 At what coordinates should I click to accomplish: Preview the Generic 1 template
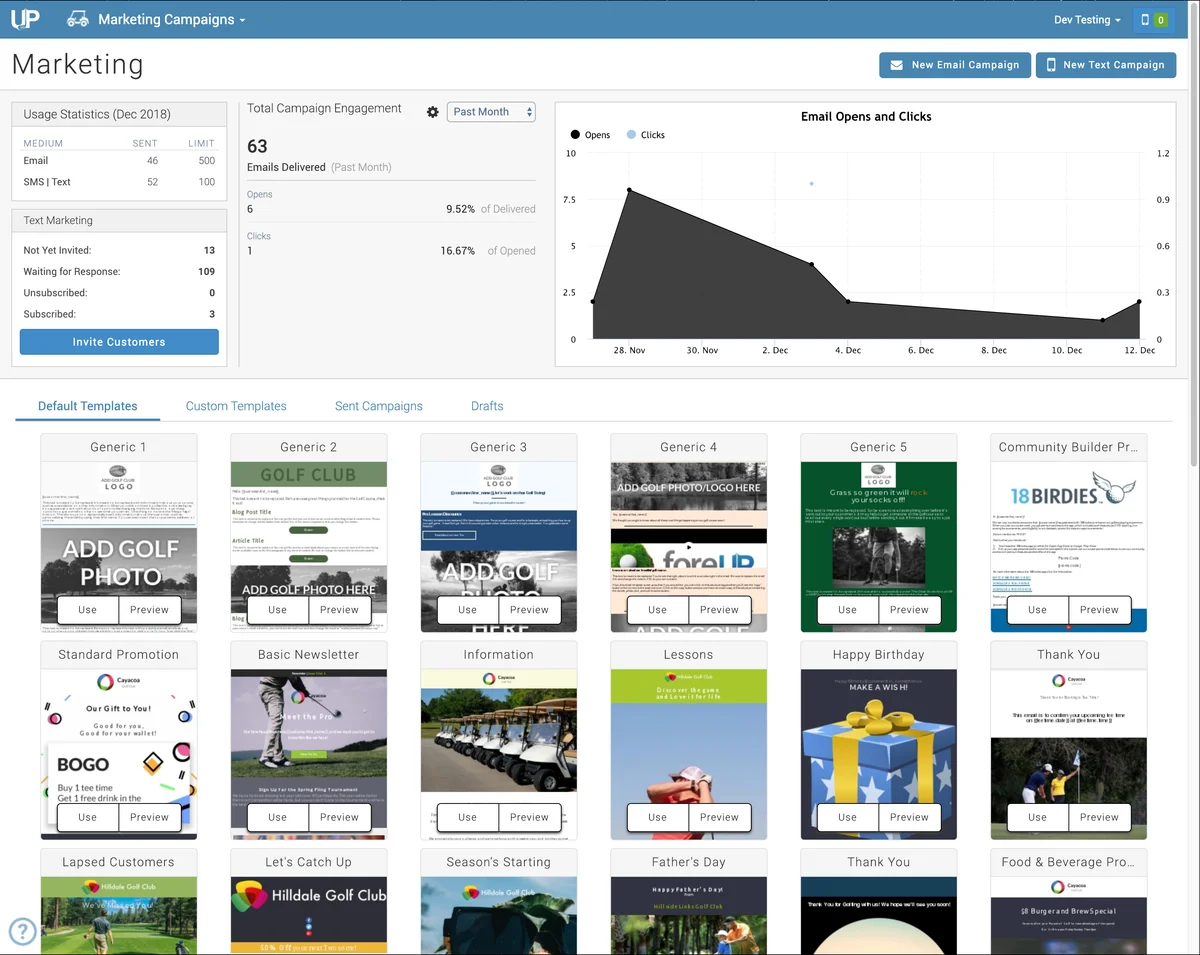[150, 610]
